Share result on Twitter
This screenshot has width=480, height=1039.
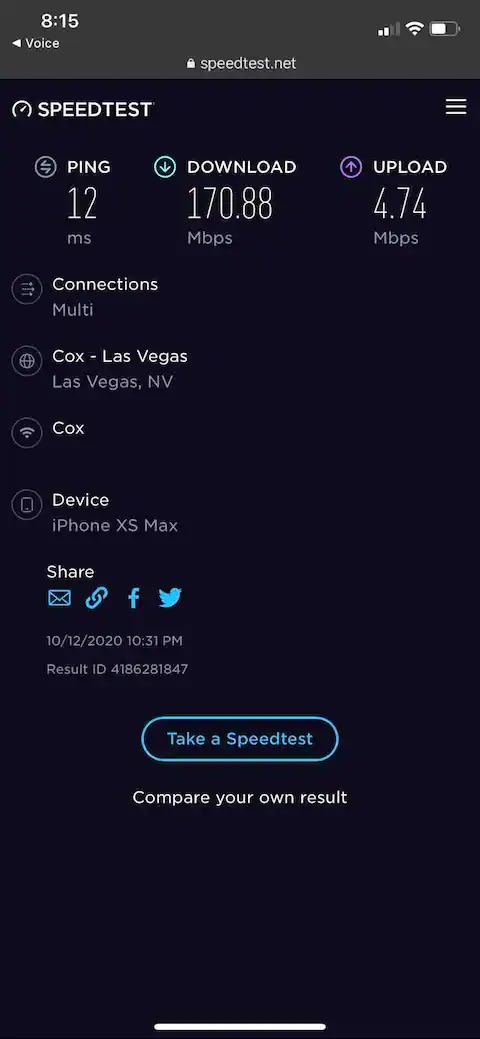tap(170, 598)
